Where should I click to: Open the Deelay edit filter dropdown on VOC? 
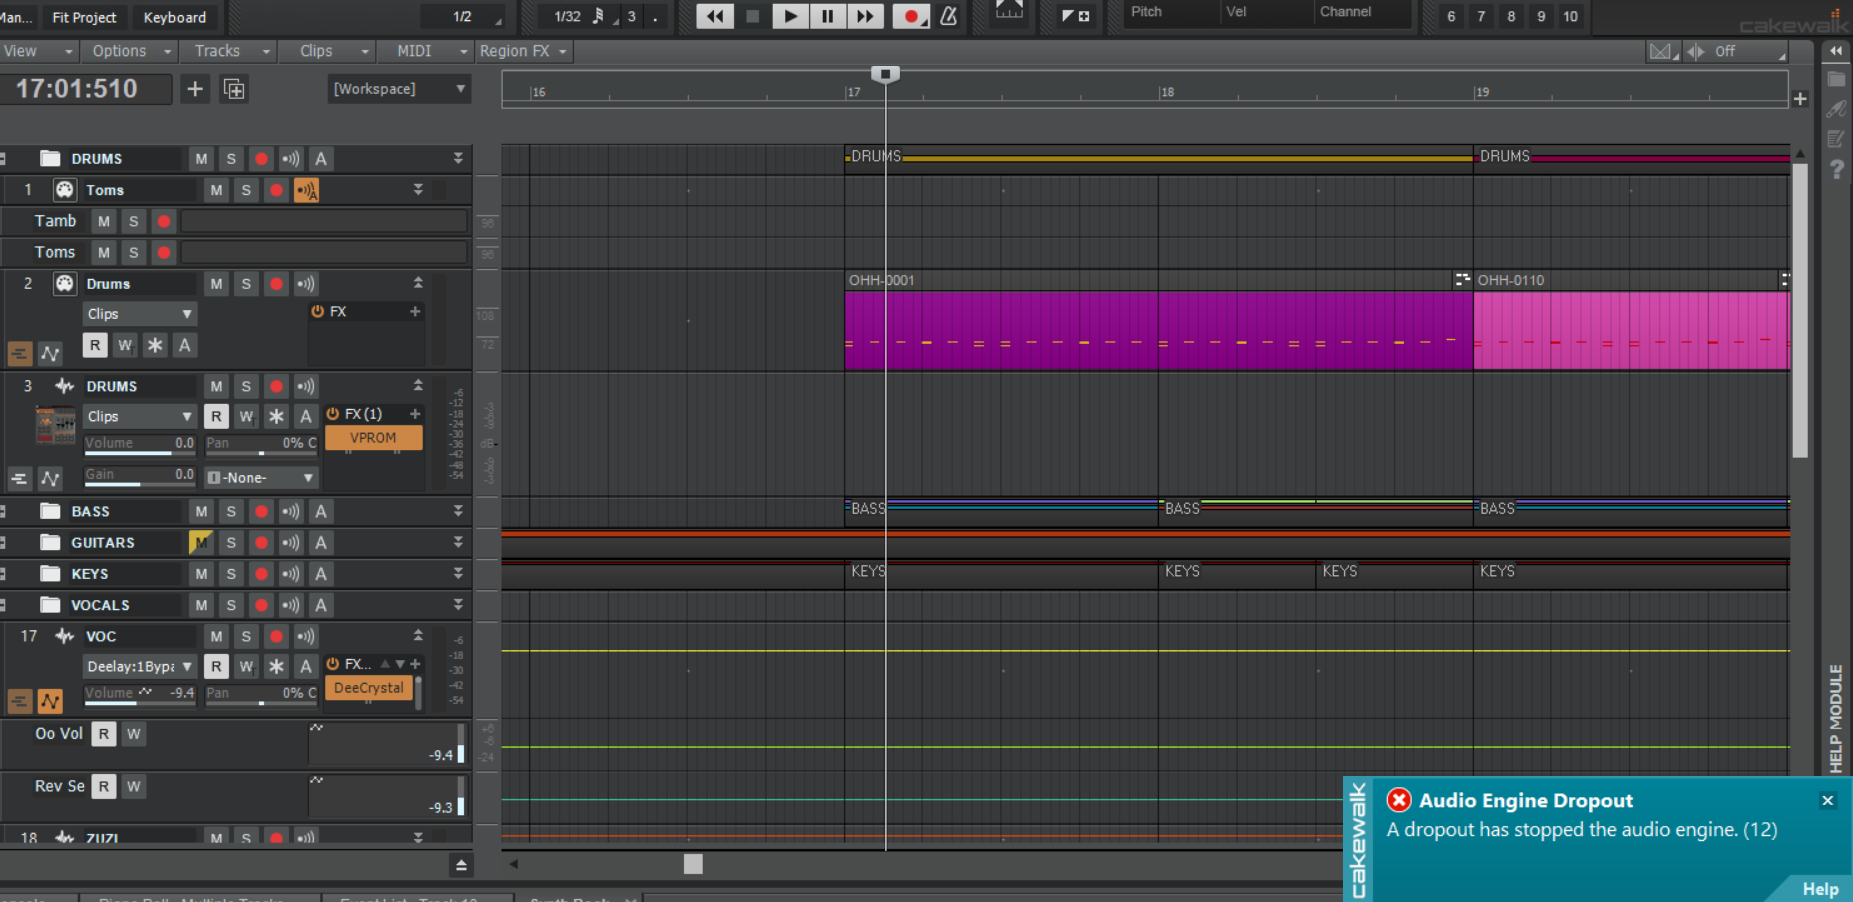point(139,666)
